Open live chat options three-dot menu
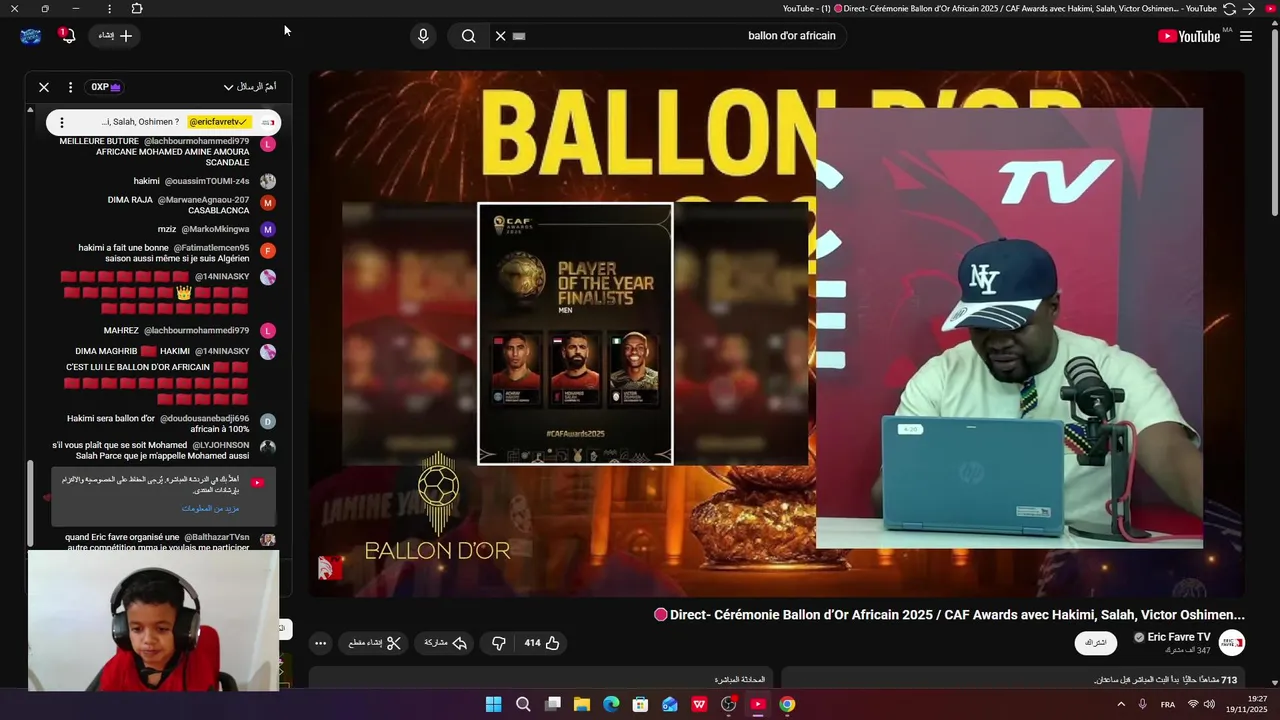The width and height of the screenshot is (1280, 720). pyautogui.click(x=70, y=87)
